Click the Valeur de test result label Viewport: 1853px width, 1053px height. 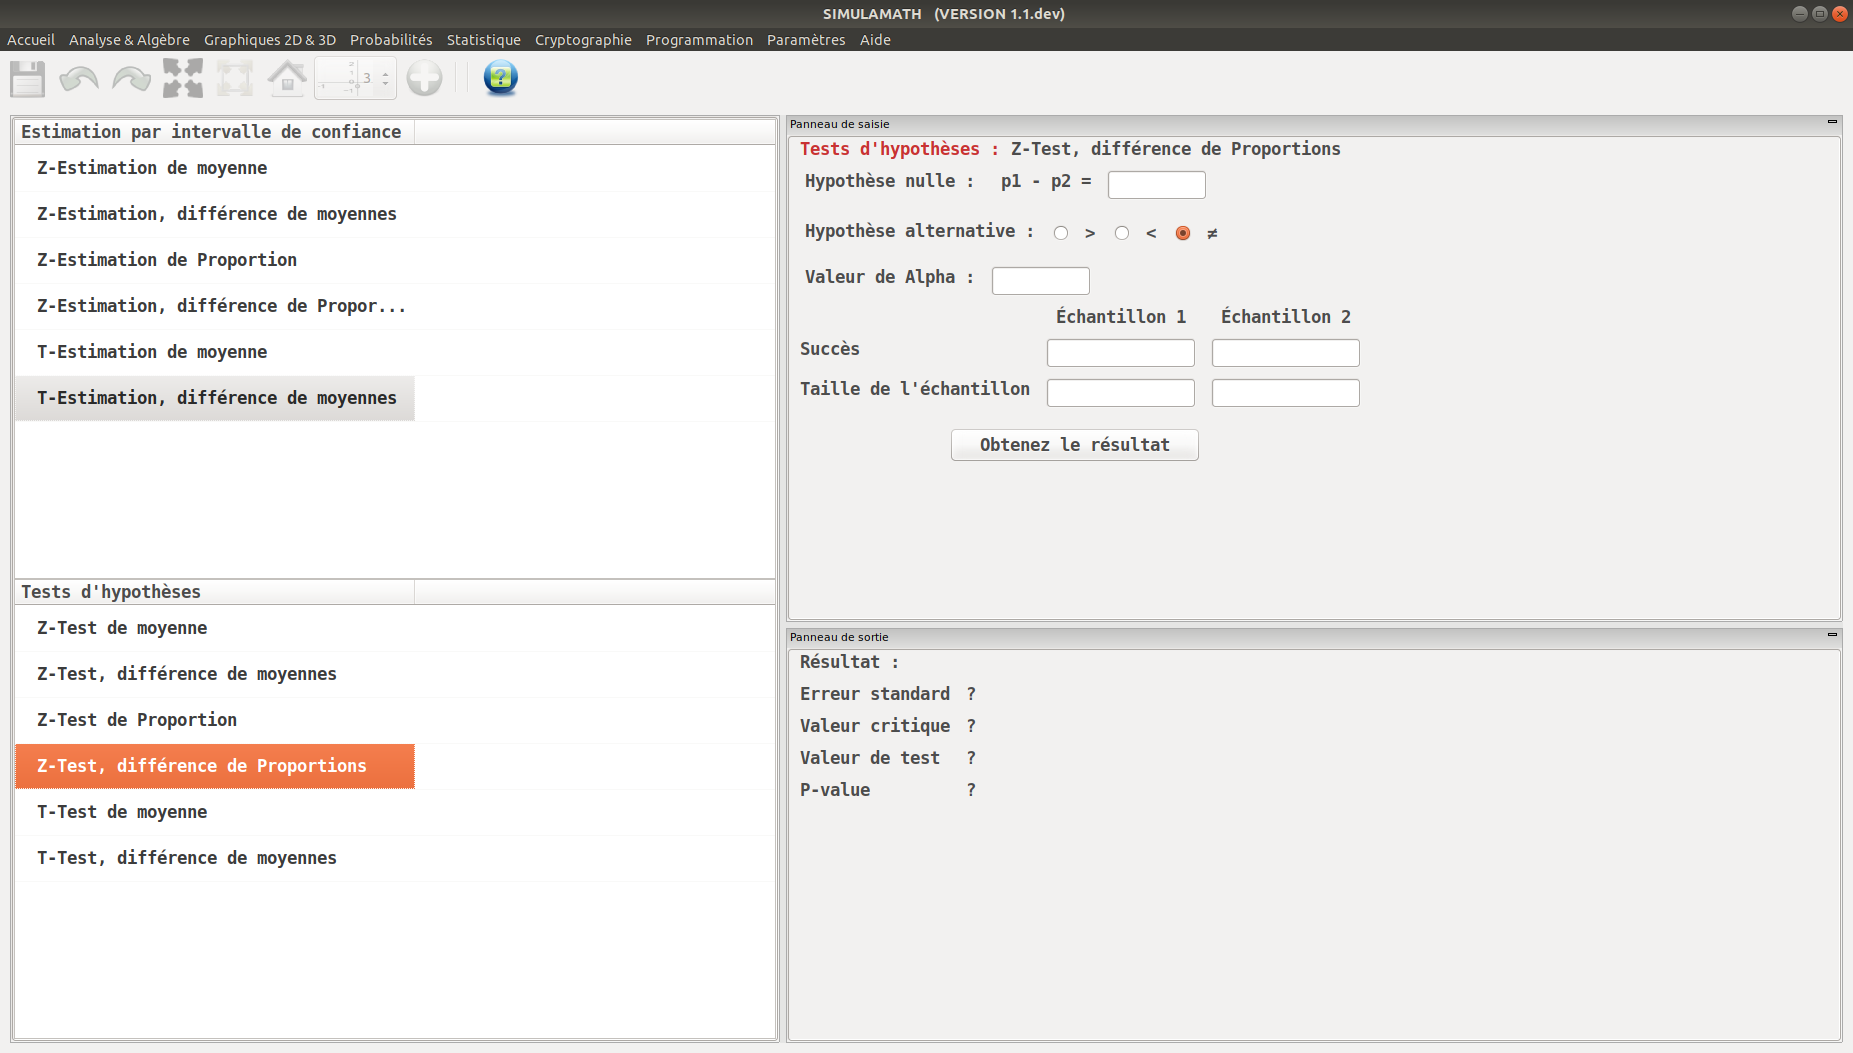pos(870,758)
